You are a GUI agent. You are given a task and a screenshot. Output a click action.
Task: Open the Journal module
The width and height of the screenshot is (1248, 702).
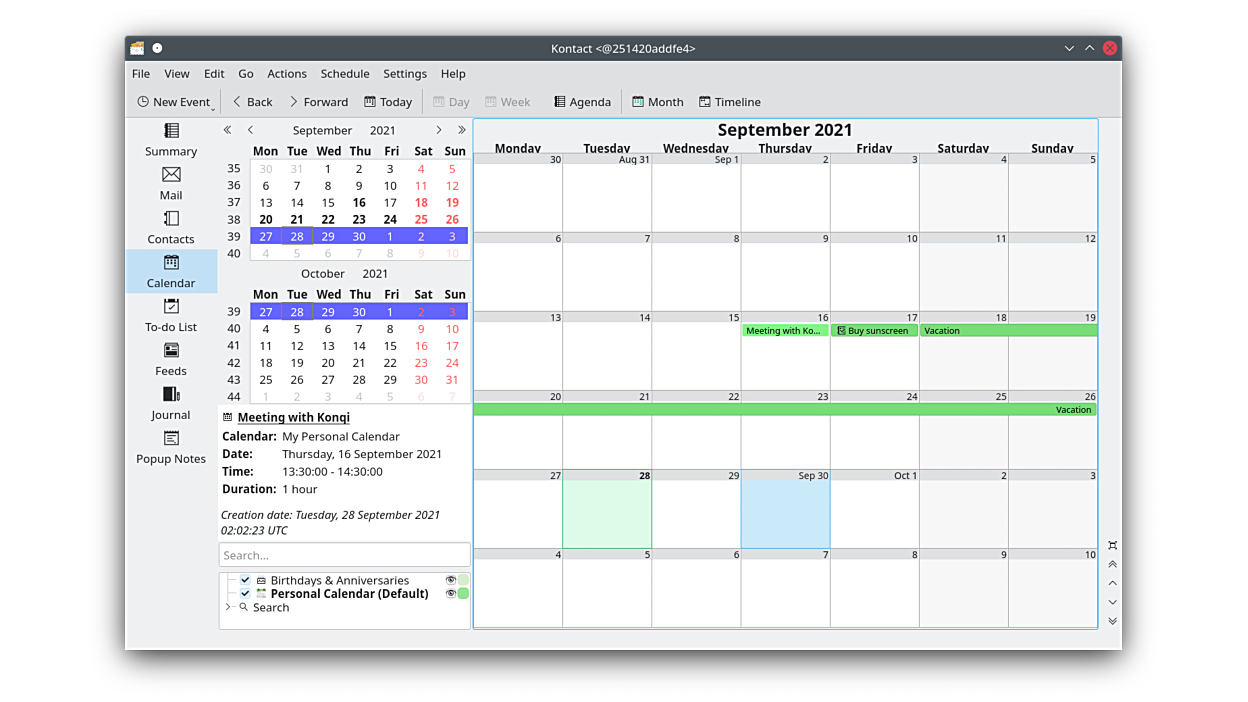click(x=171, y=403)
